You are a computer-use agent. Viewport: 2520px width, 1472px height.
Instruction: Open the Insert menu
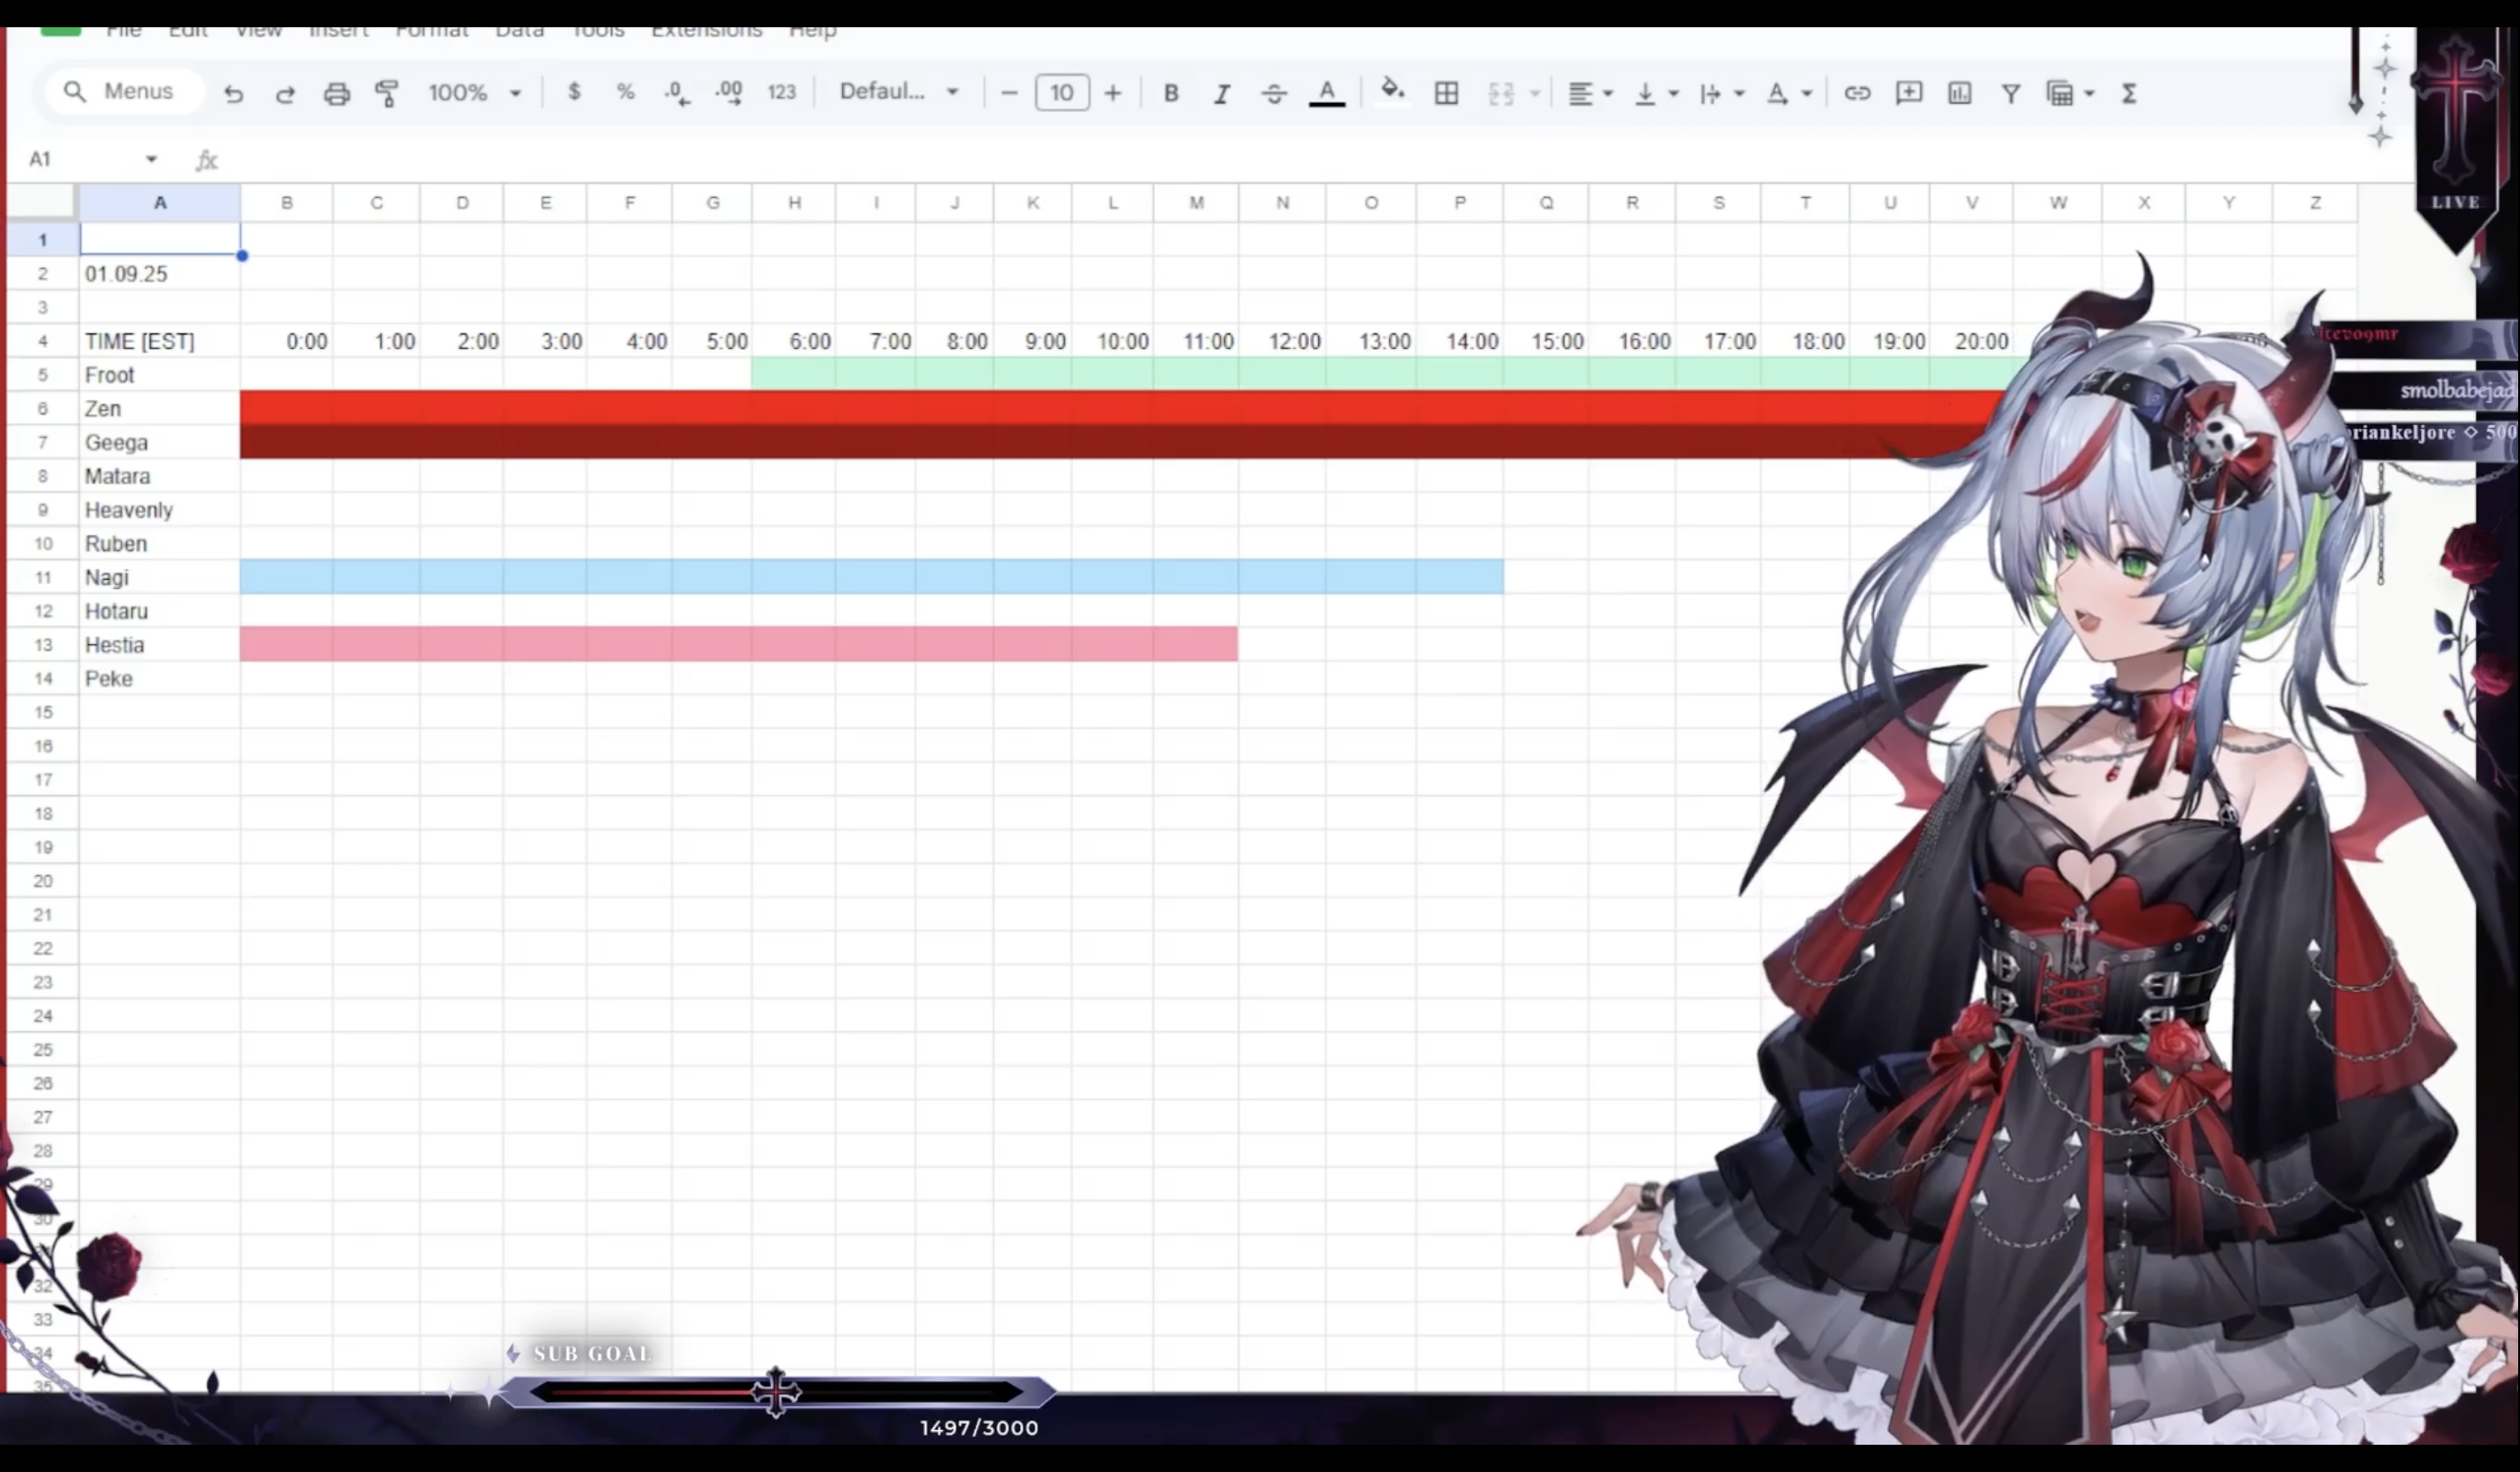pos(338,31)
